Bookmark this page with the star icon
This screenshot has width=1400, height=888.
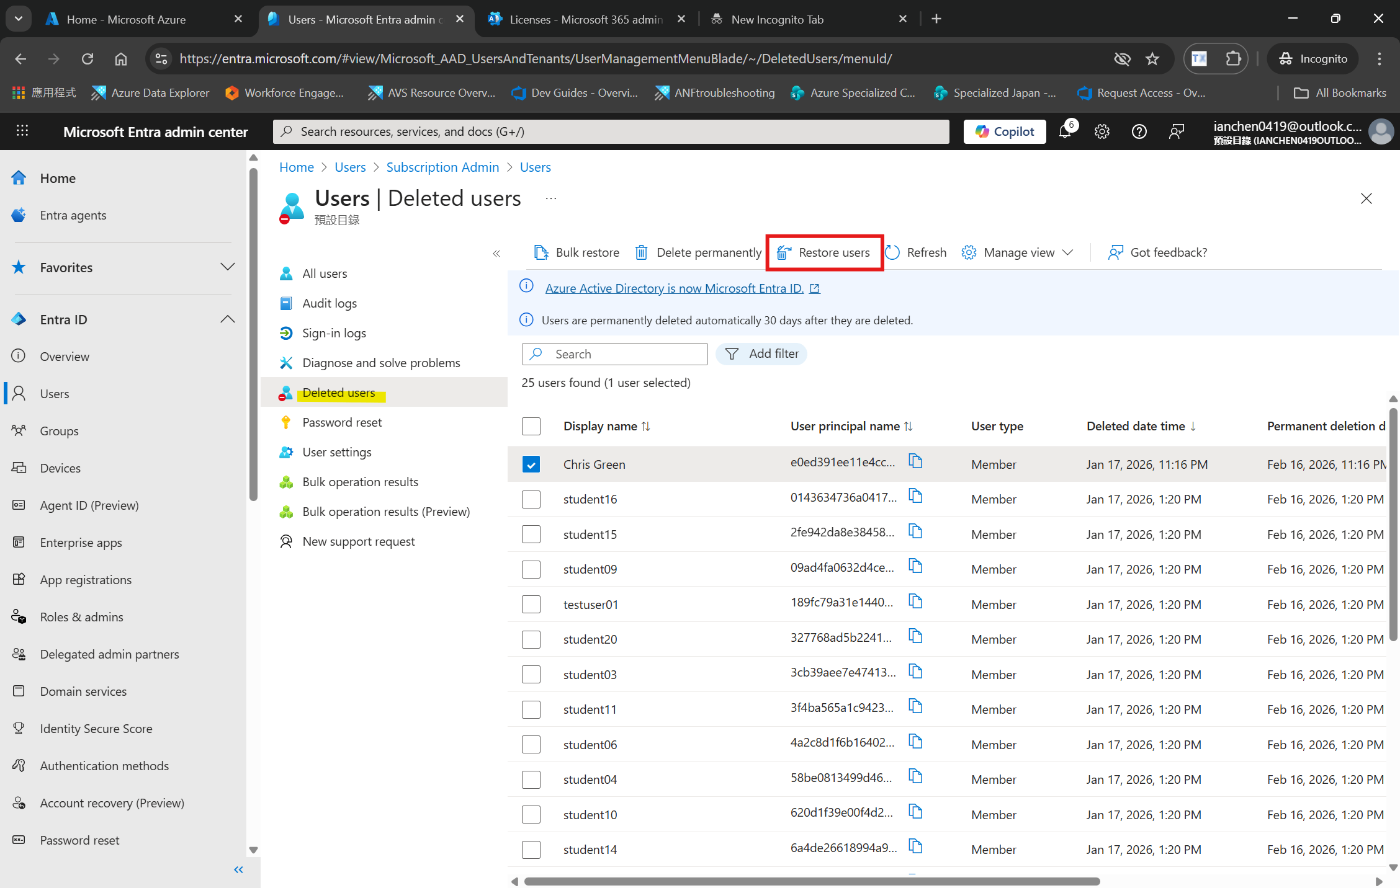pos(1152,59)
